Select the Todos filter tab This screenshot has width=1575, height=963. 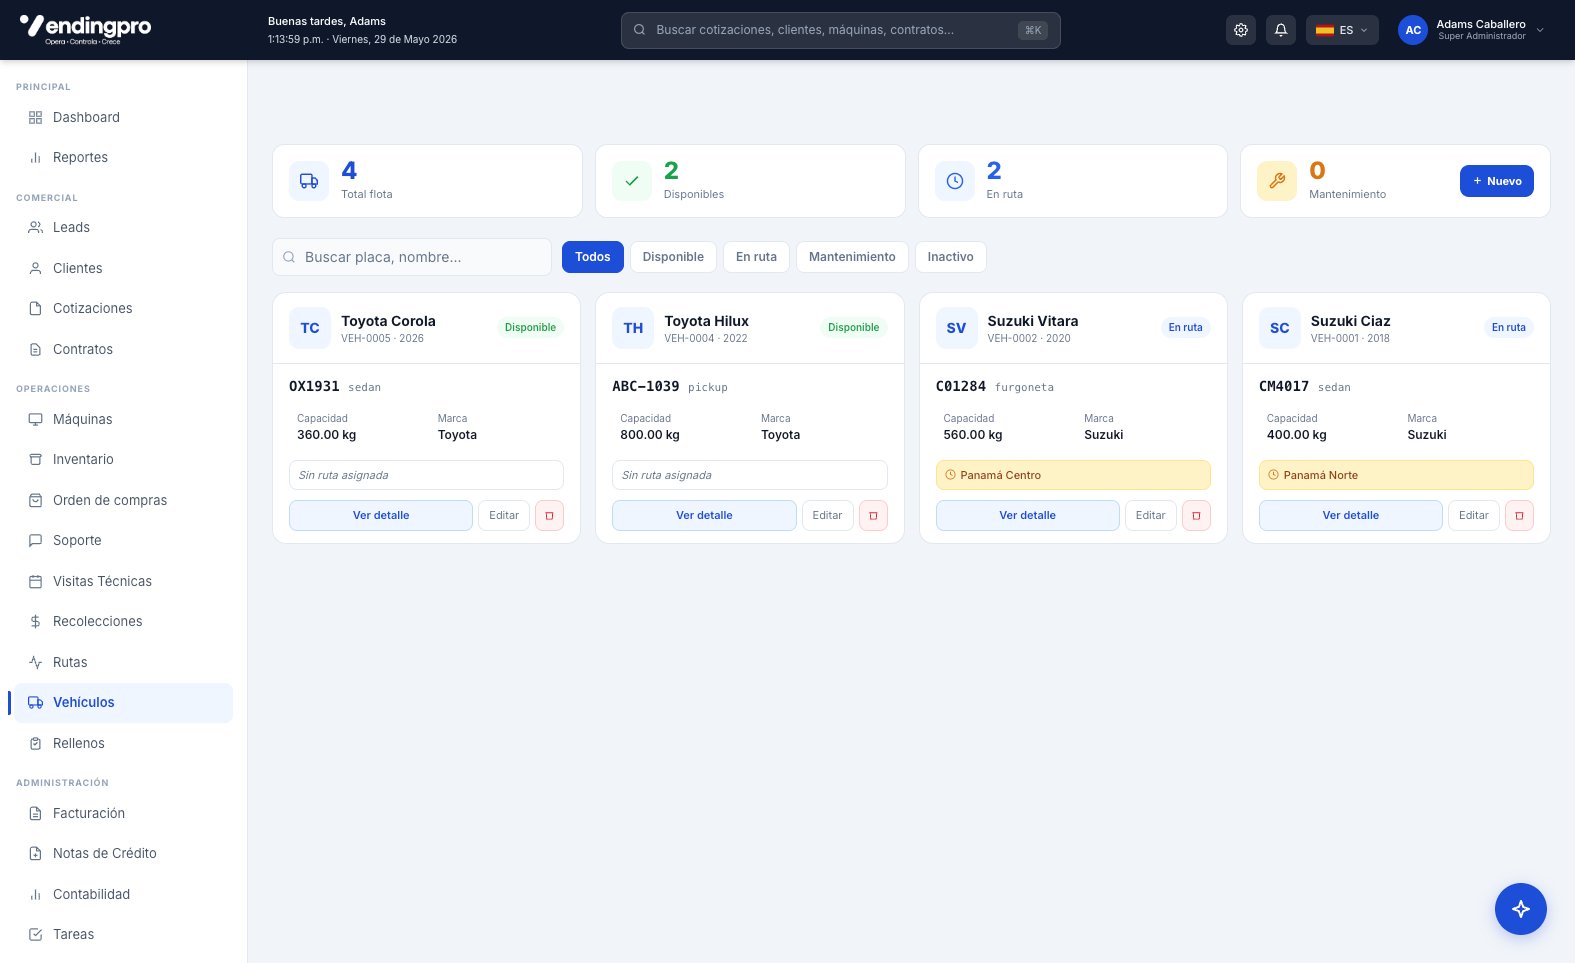point(593,257)
